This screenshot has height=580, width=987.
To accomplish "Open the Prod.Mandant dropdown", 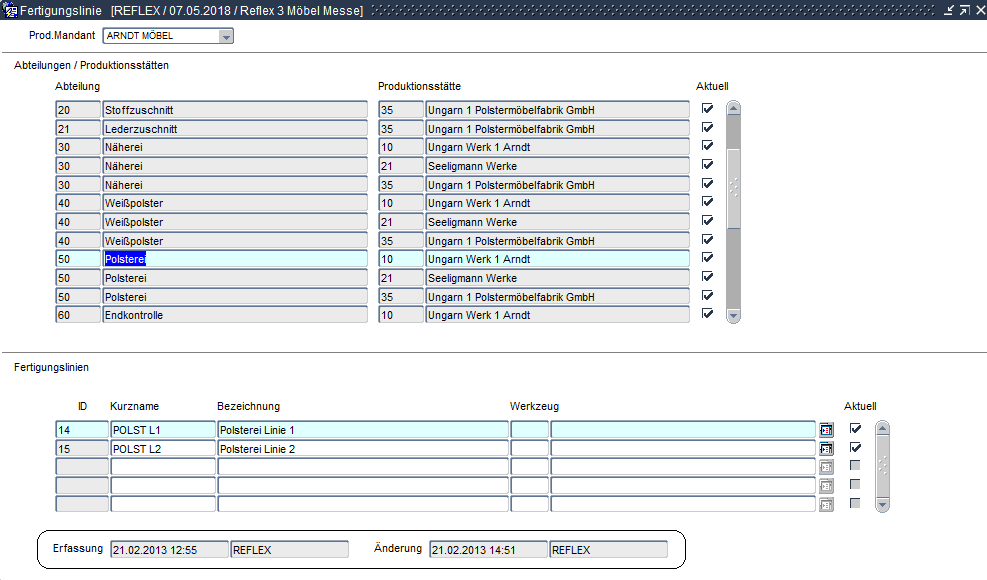I will (x=226, y=36).
